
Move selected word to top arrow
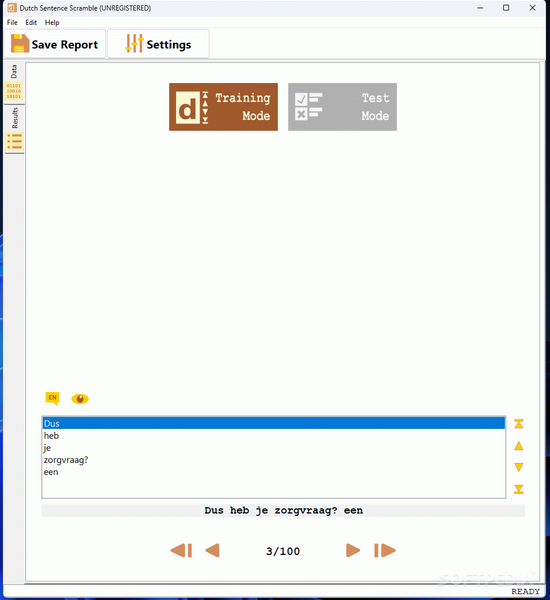click(519, 424)
